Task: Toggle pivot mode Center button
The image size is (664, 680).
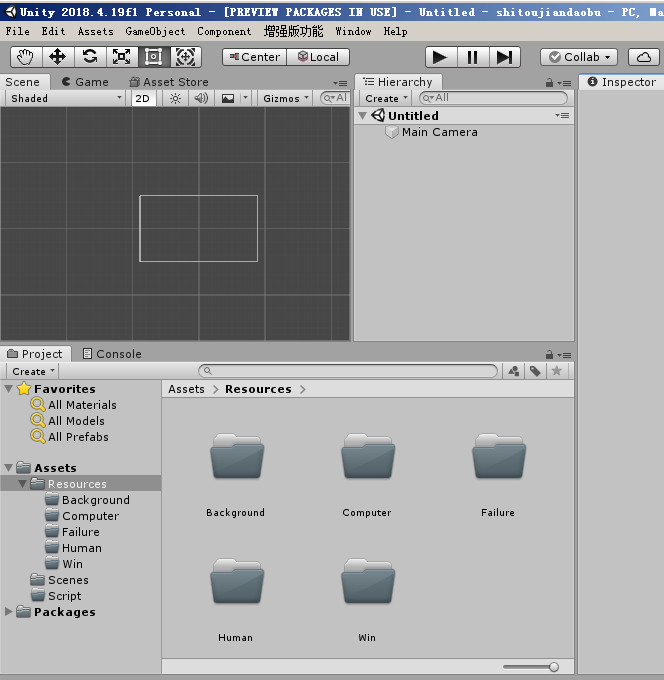Action: pos(255,57)
